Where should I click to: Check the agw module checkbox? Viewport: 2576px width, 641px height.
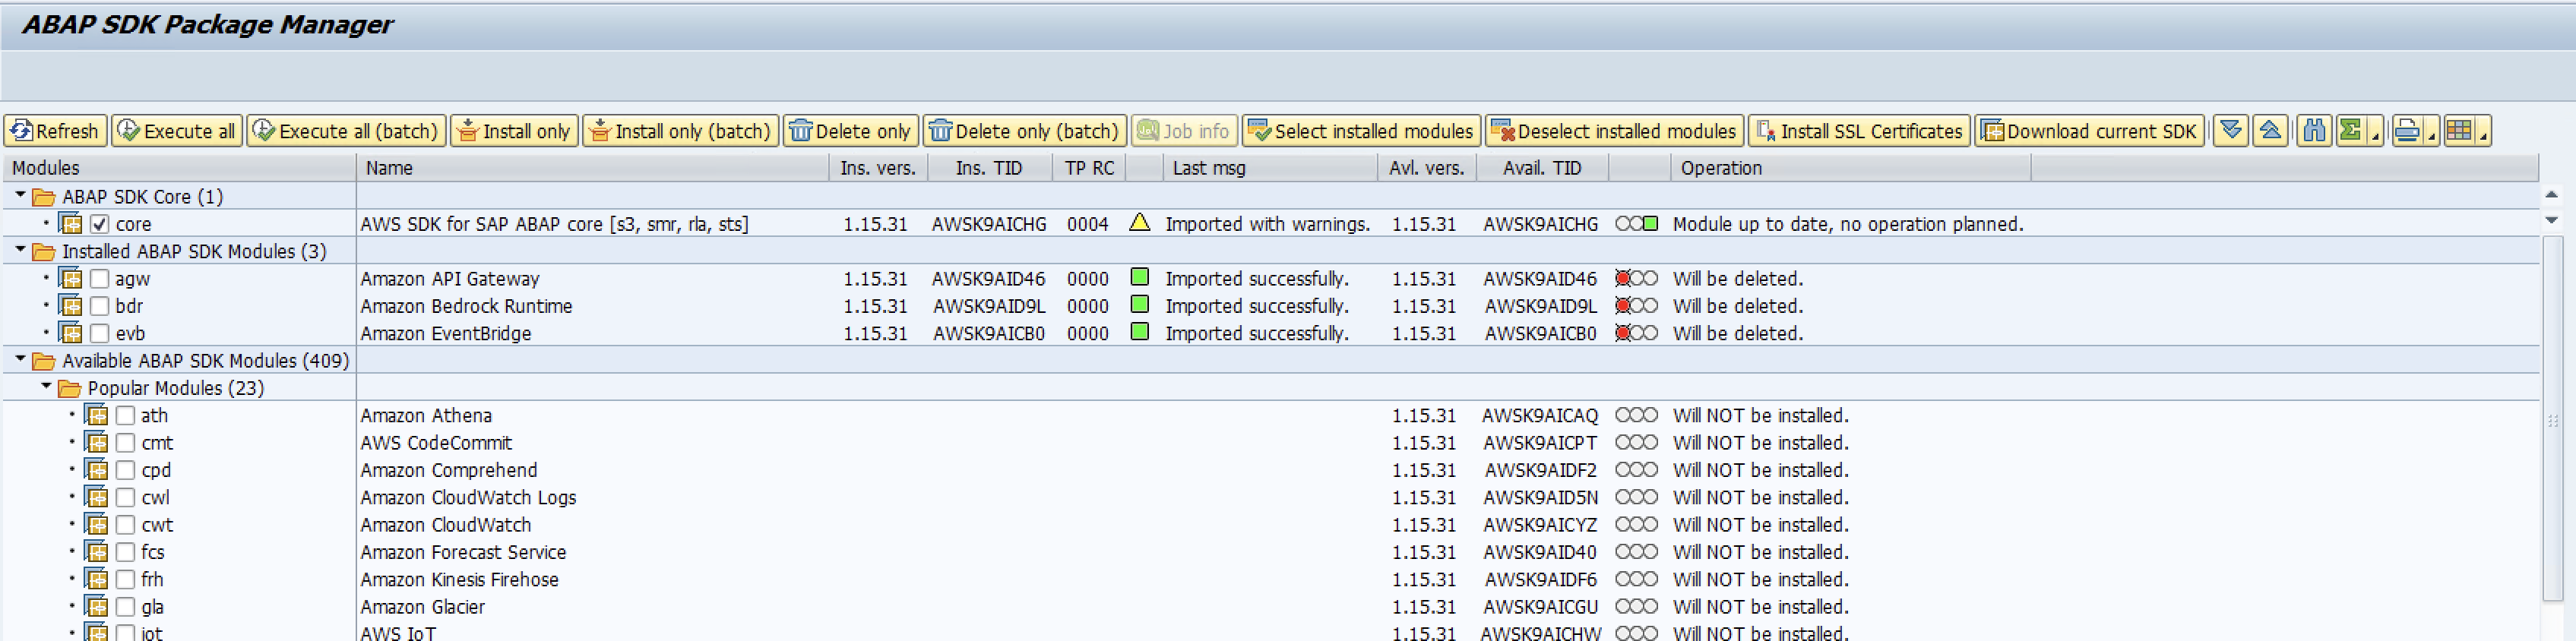[100, 279]
